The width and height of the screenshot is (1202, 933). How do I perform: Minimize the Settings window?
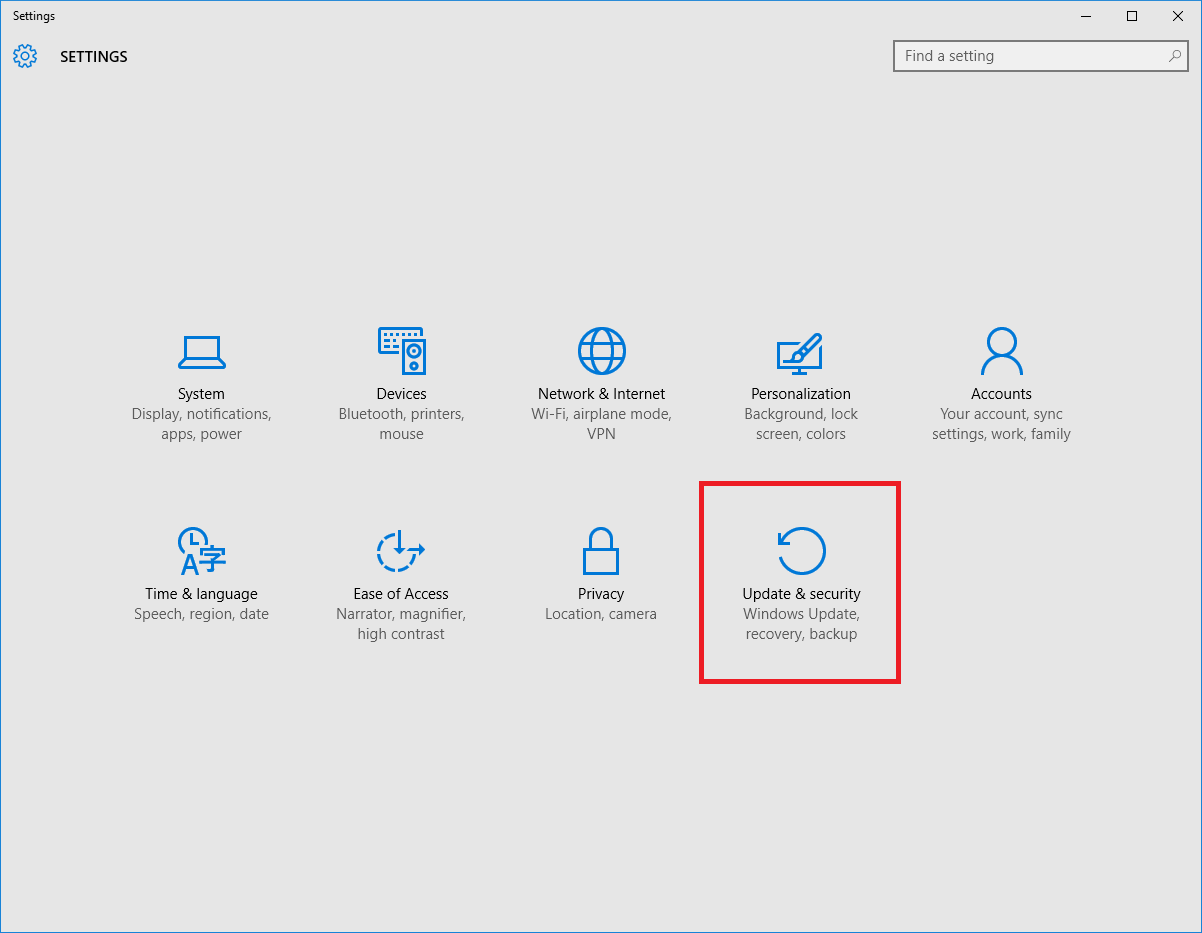point(1086,16)
